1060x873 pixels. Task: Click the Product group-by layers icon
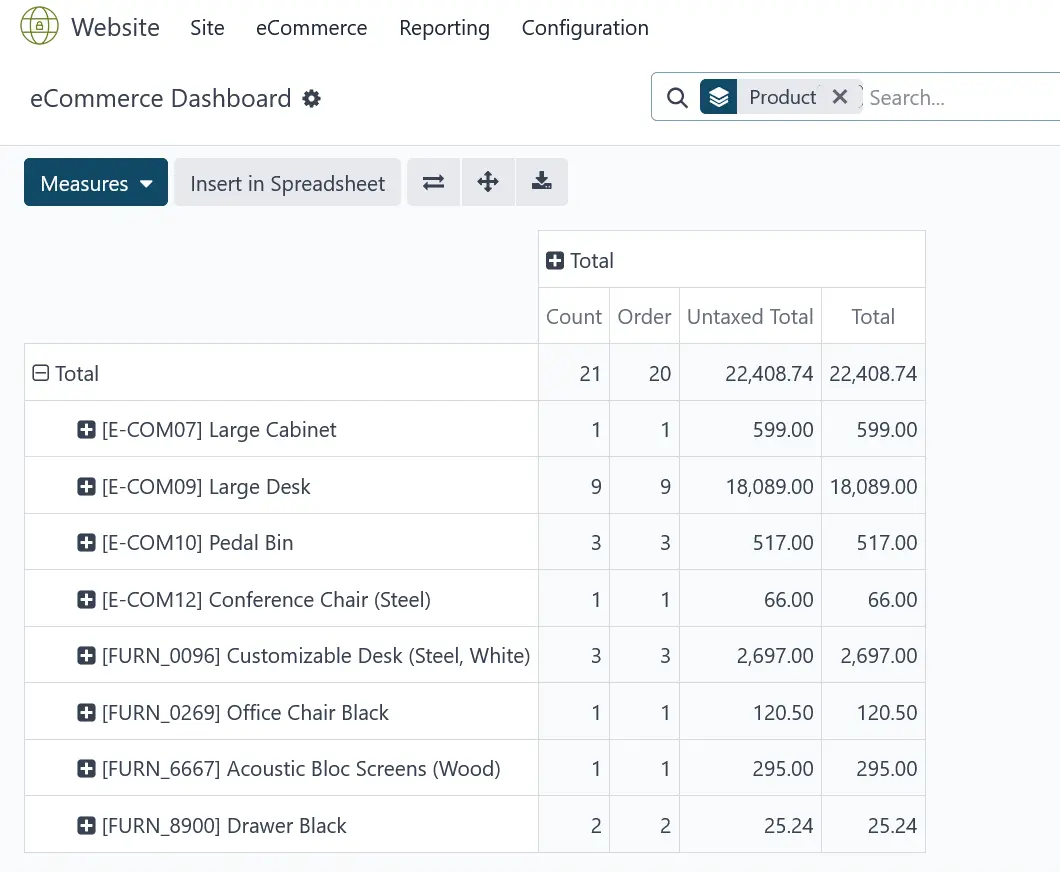718,97
